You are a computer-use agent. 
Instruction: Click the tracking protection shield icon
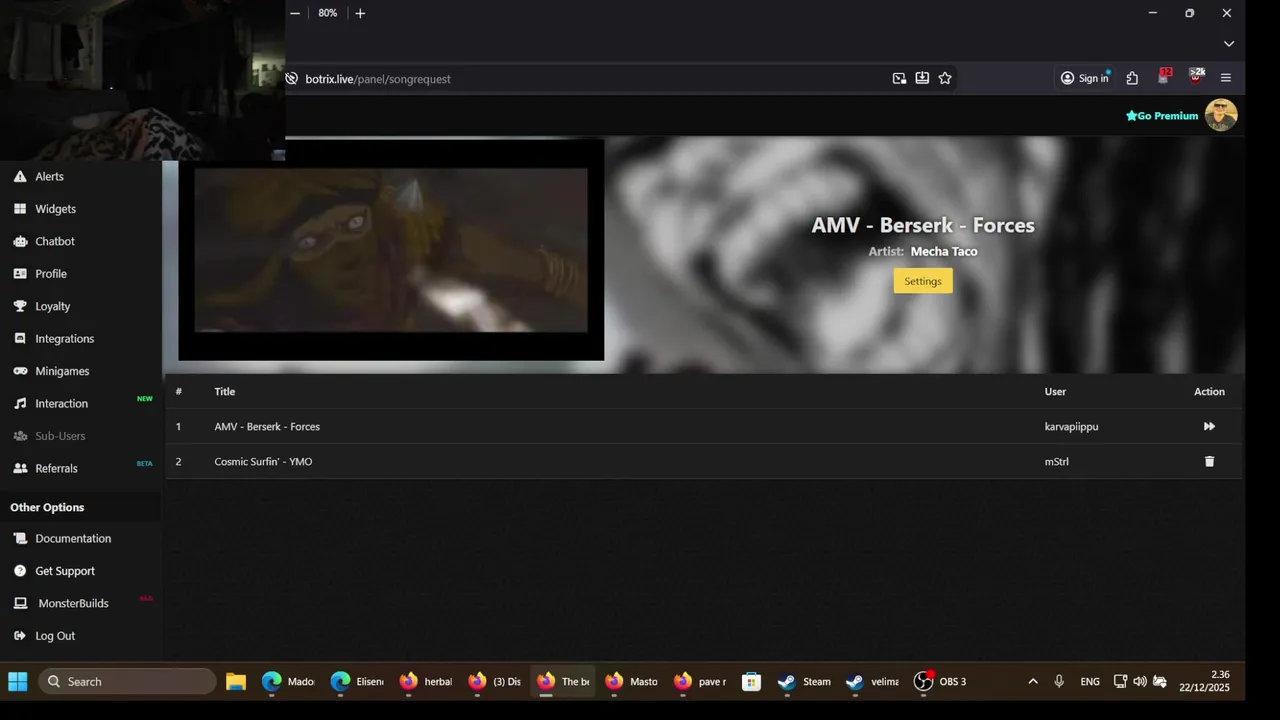(292, 79)
